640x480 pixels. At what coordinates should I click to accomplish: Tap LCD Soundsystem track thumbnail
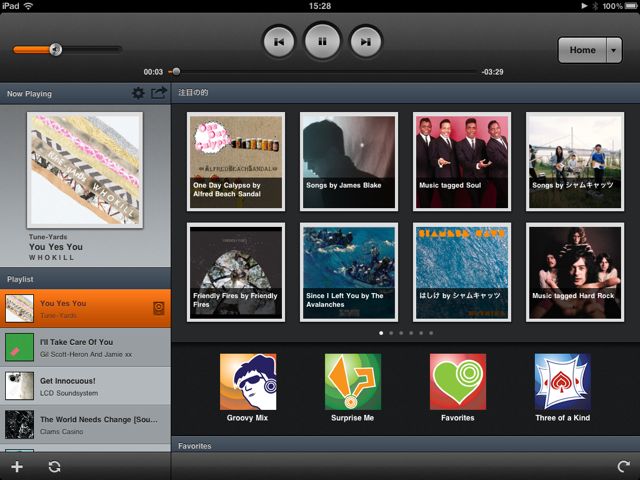click(19, 386)
